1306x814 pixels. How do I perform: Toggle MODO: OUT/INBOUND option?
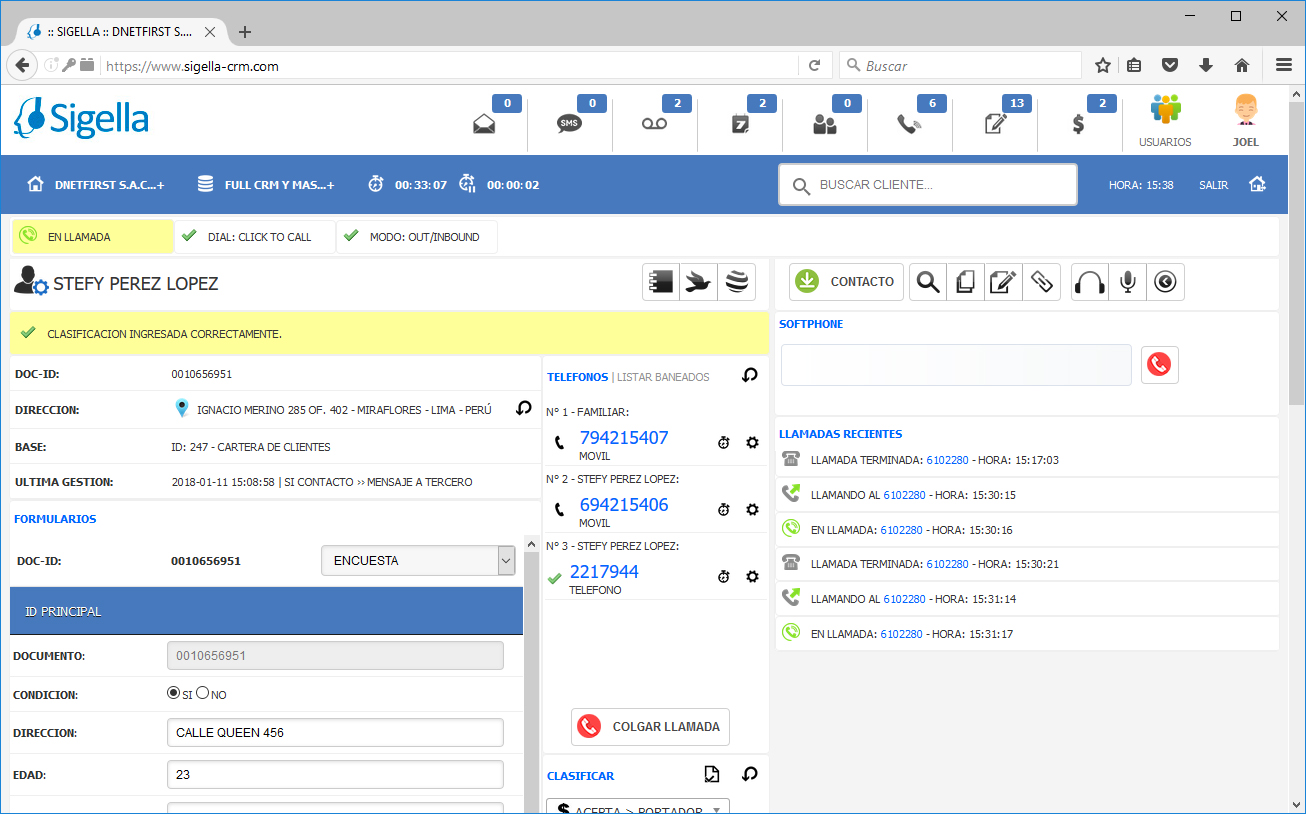click(417, 237)
